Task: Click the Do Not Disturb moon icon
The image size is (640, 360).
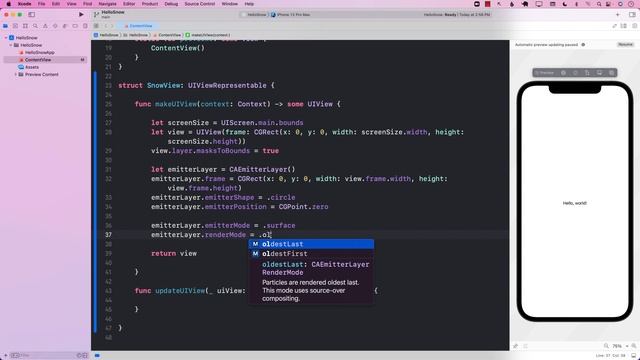Action: point(565,4)
